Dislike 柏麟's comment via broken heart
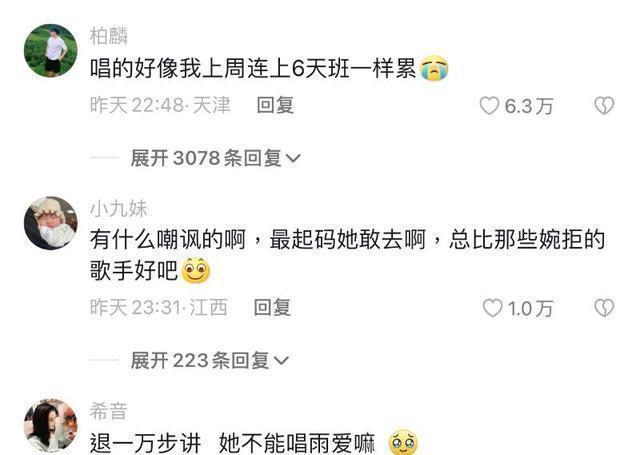Screen dimensions: 640x455 pos(604,106)
